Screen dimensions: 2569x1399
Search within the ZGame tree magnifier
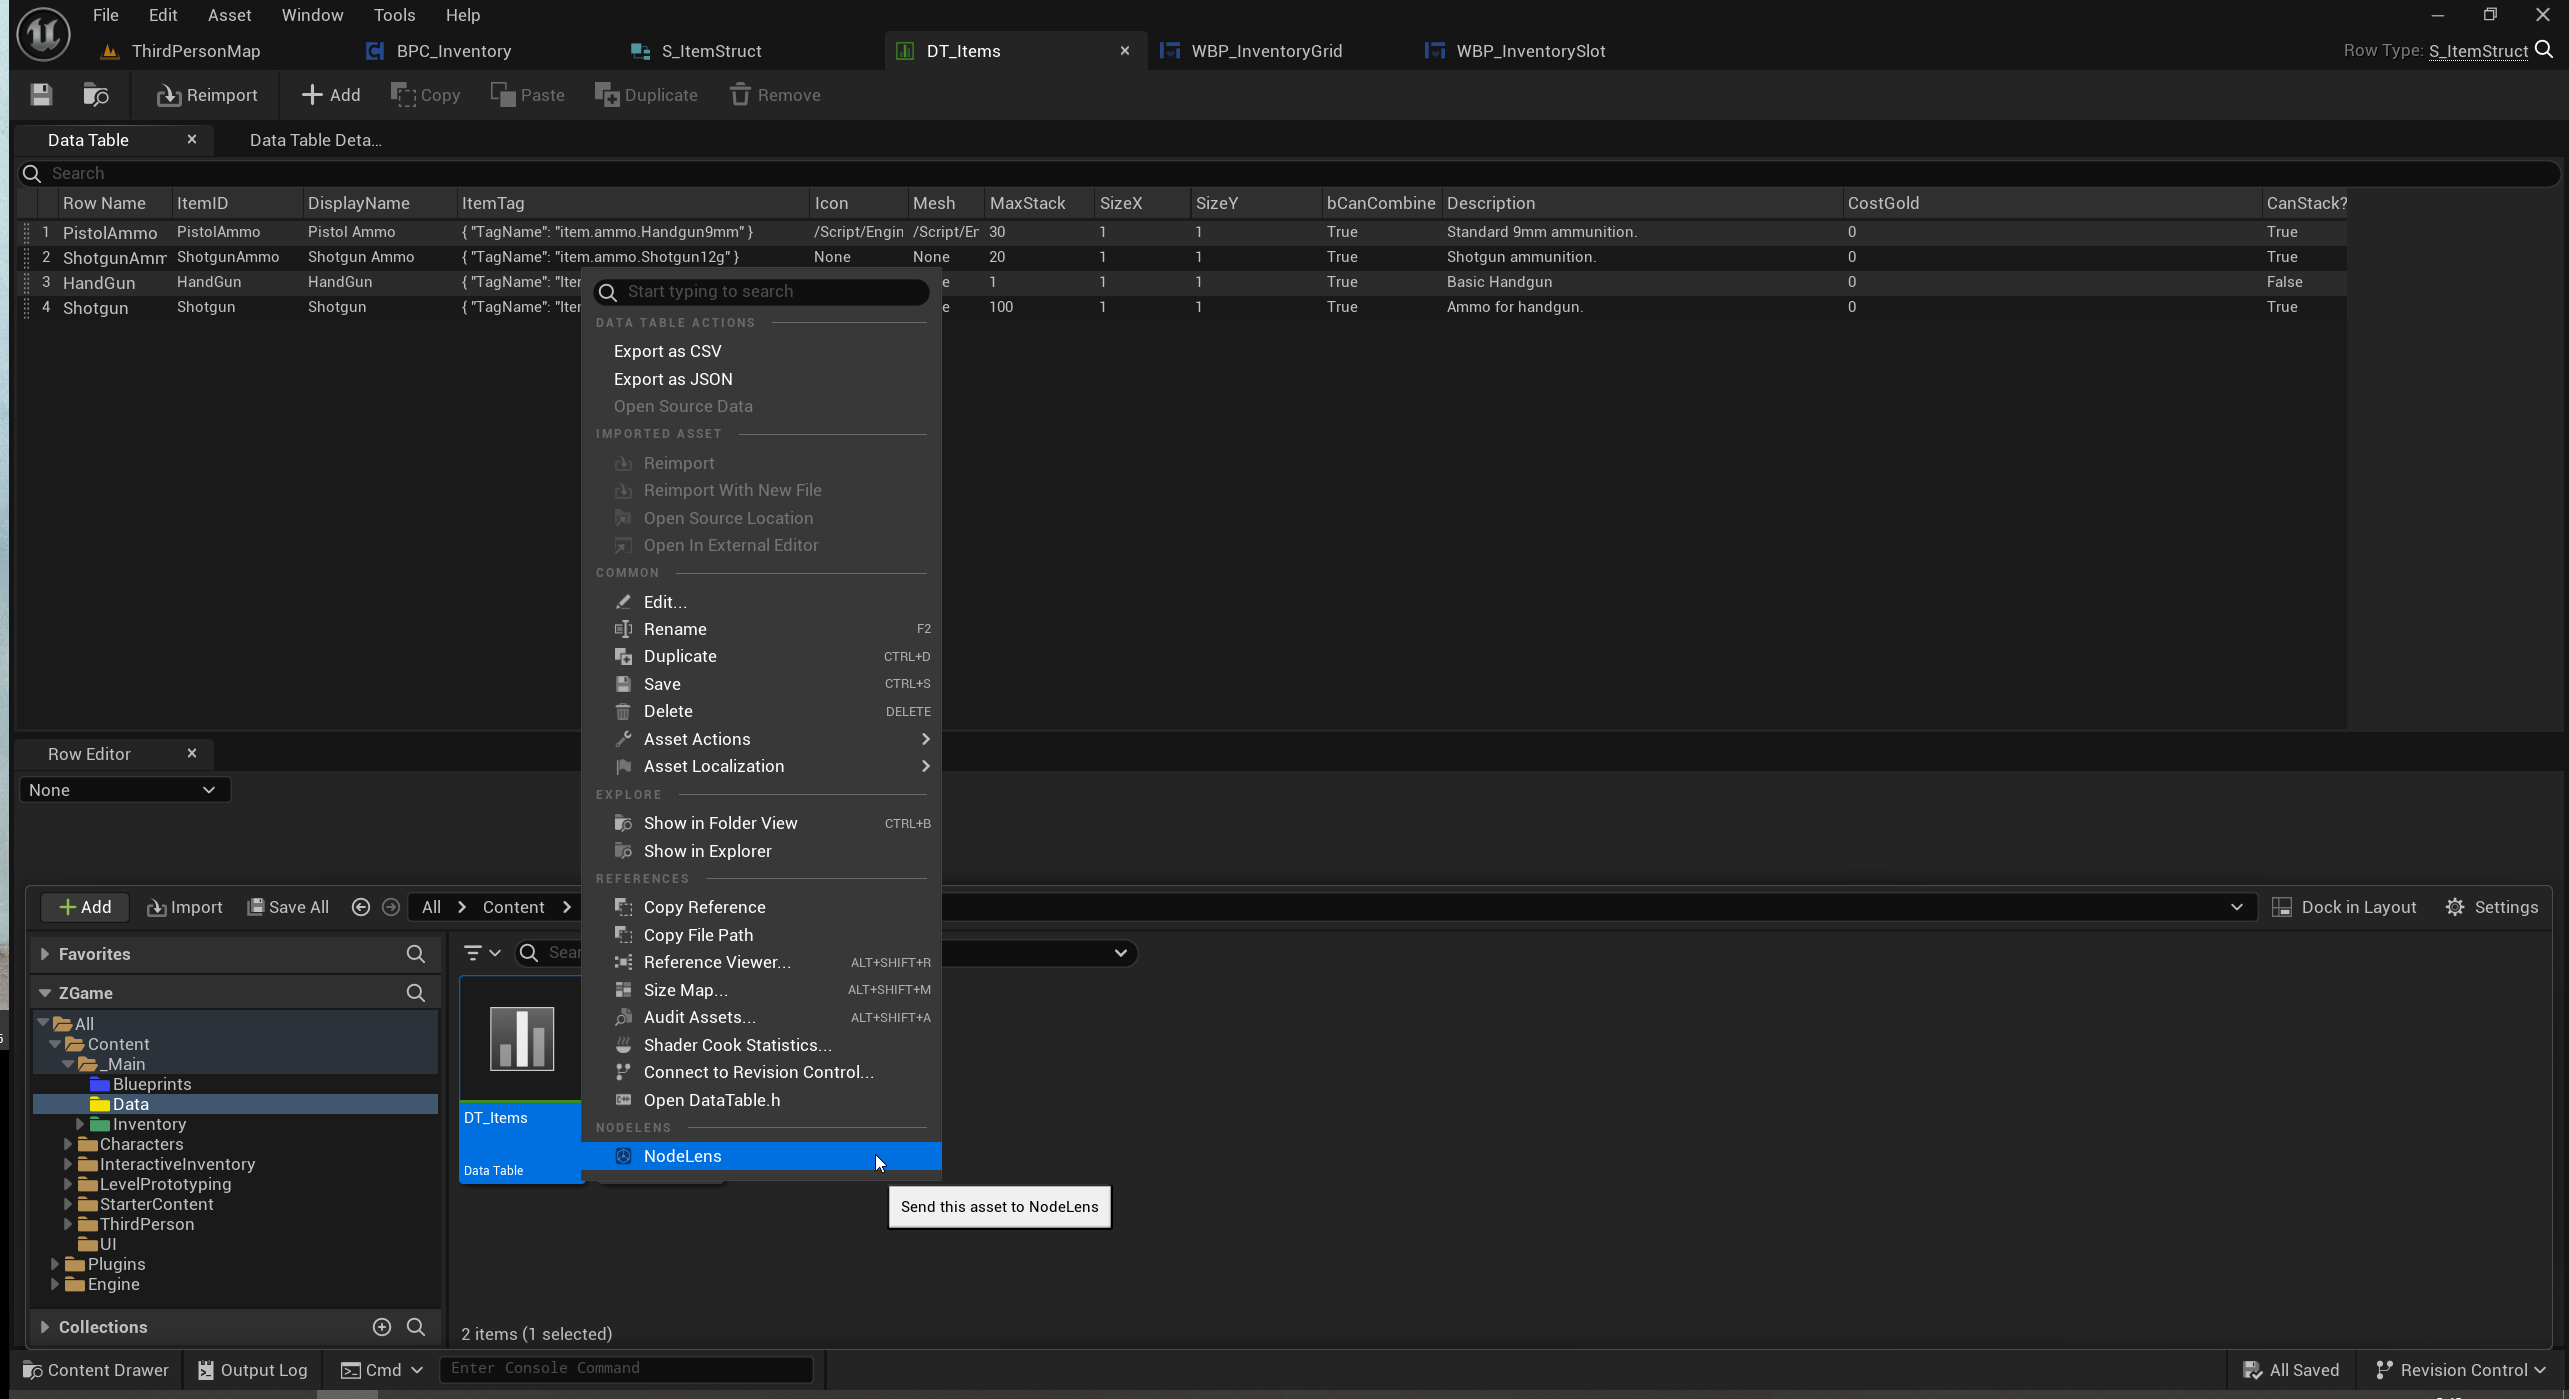[x=416, y=993]
